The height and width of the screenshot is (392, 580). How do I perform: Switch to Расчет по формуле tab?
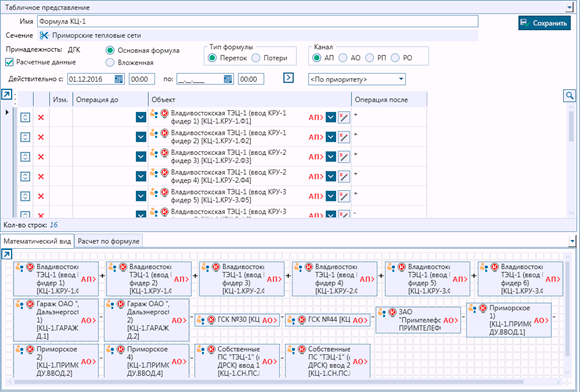(108, 241)
